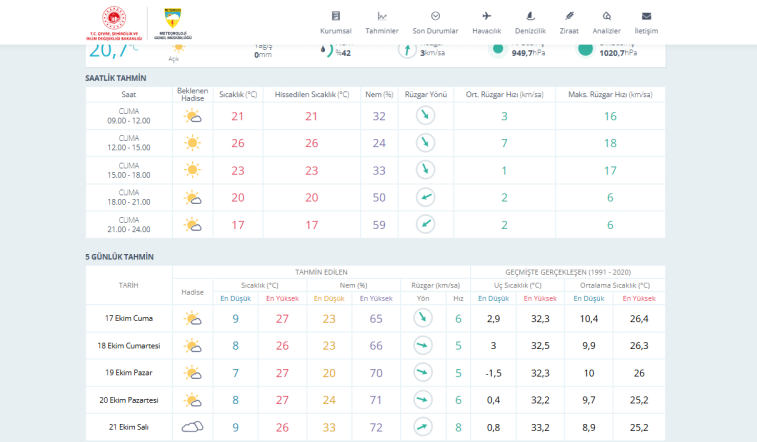Click the Maks. Rüzgar Hızı column header
Image resolution: width=757 pixels, height=442 pixels.
coord(610,94)
